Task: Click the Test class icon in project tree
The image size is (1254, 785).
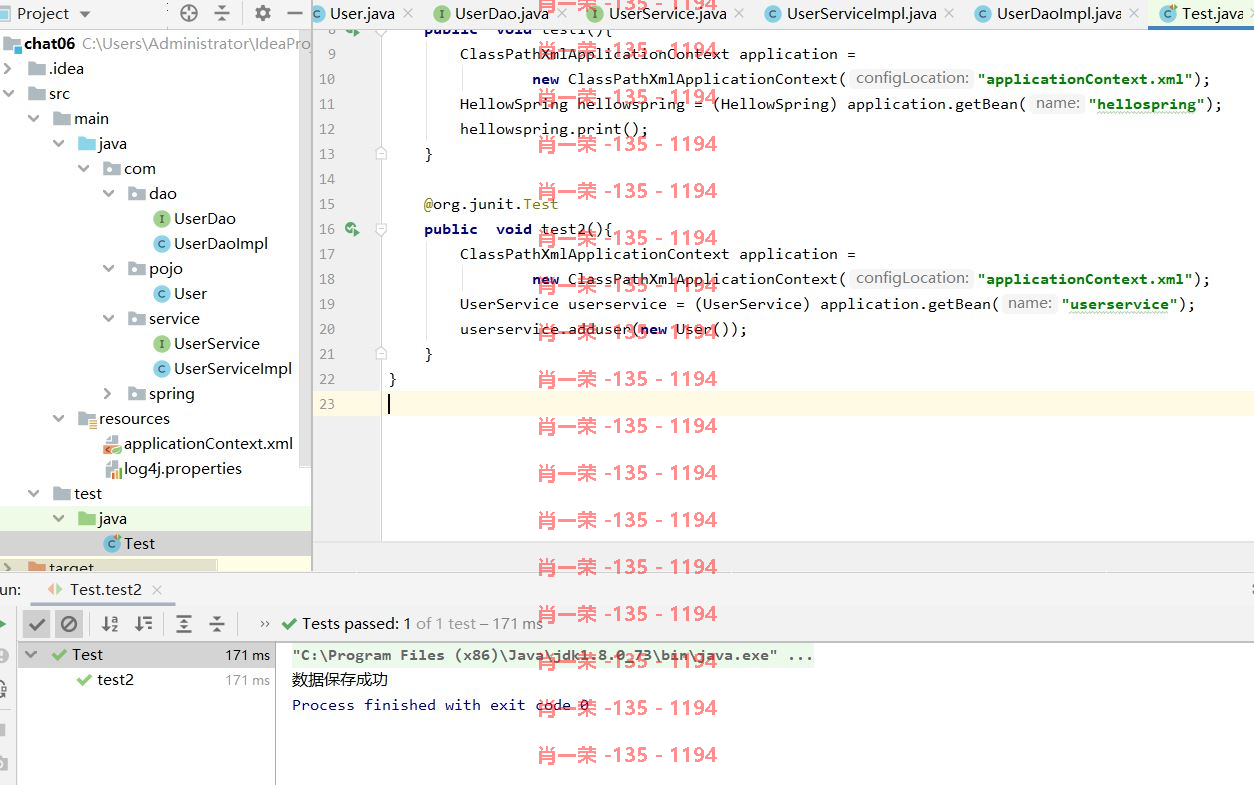Action: pos(112,544)
